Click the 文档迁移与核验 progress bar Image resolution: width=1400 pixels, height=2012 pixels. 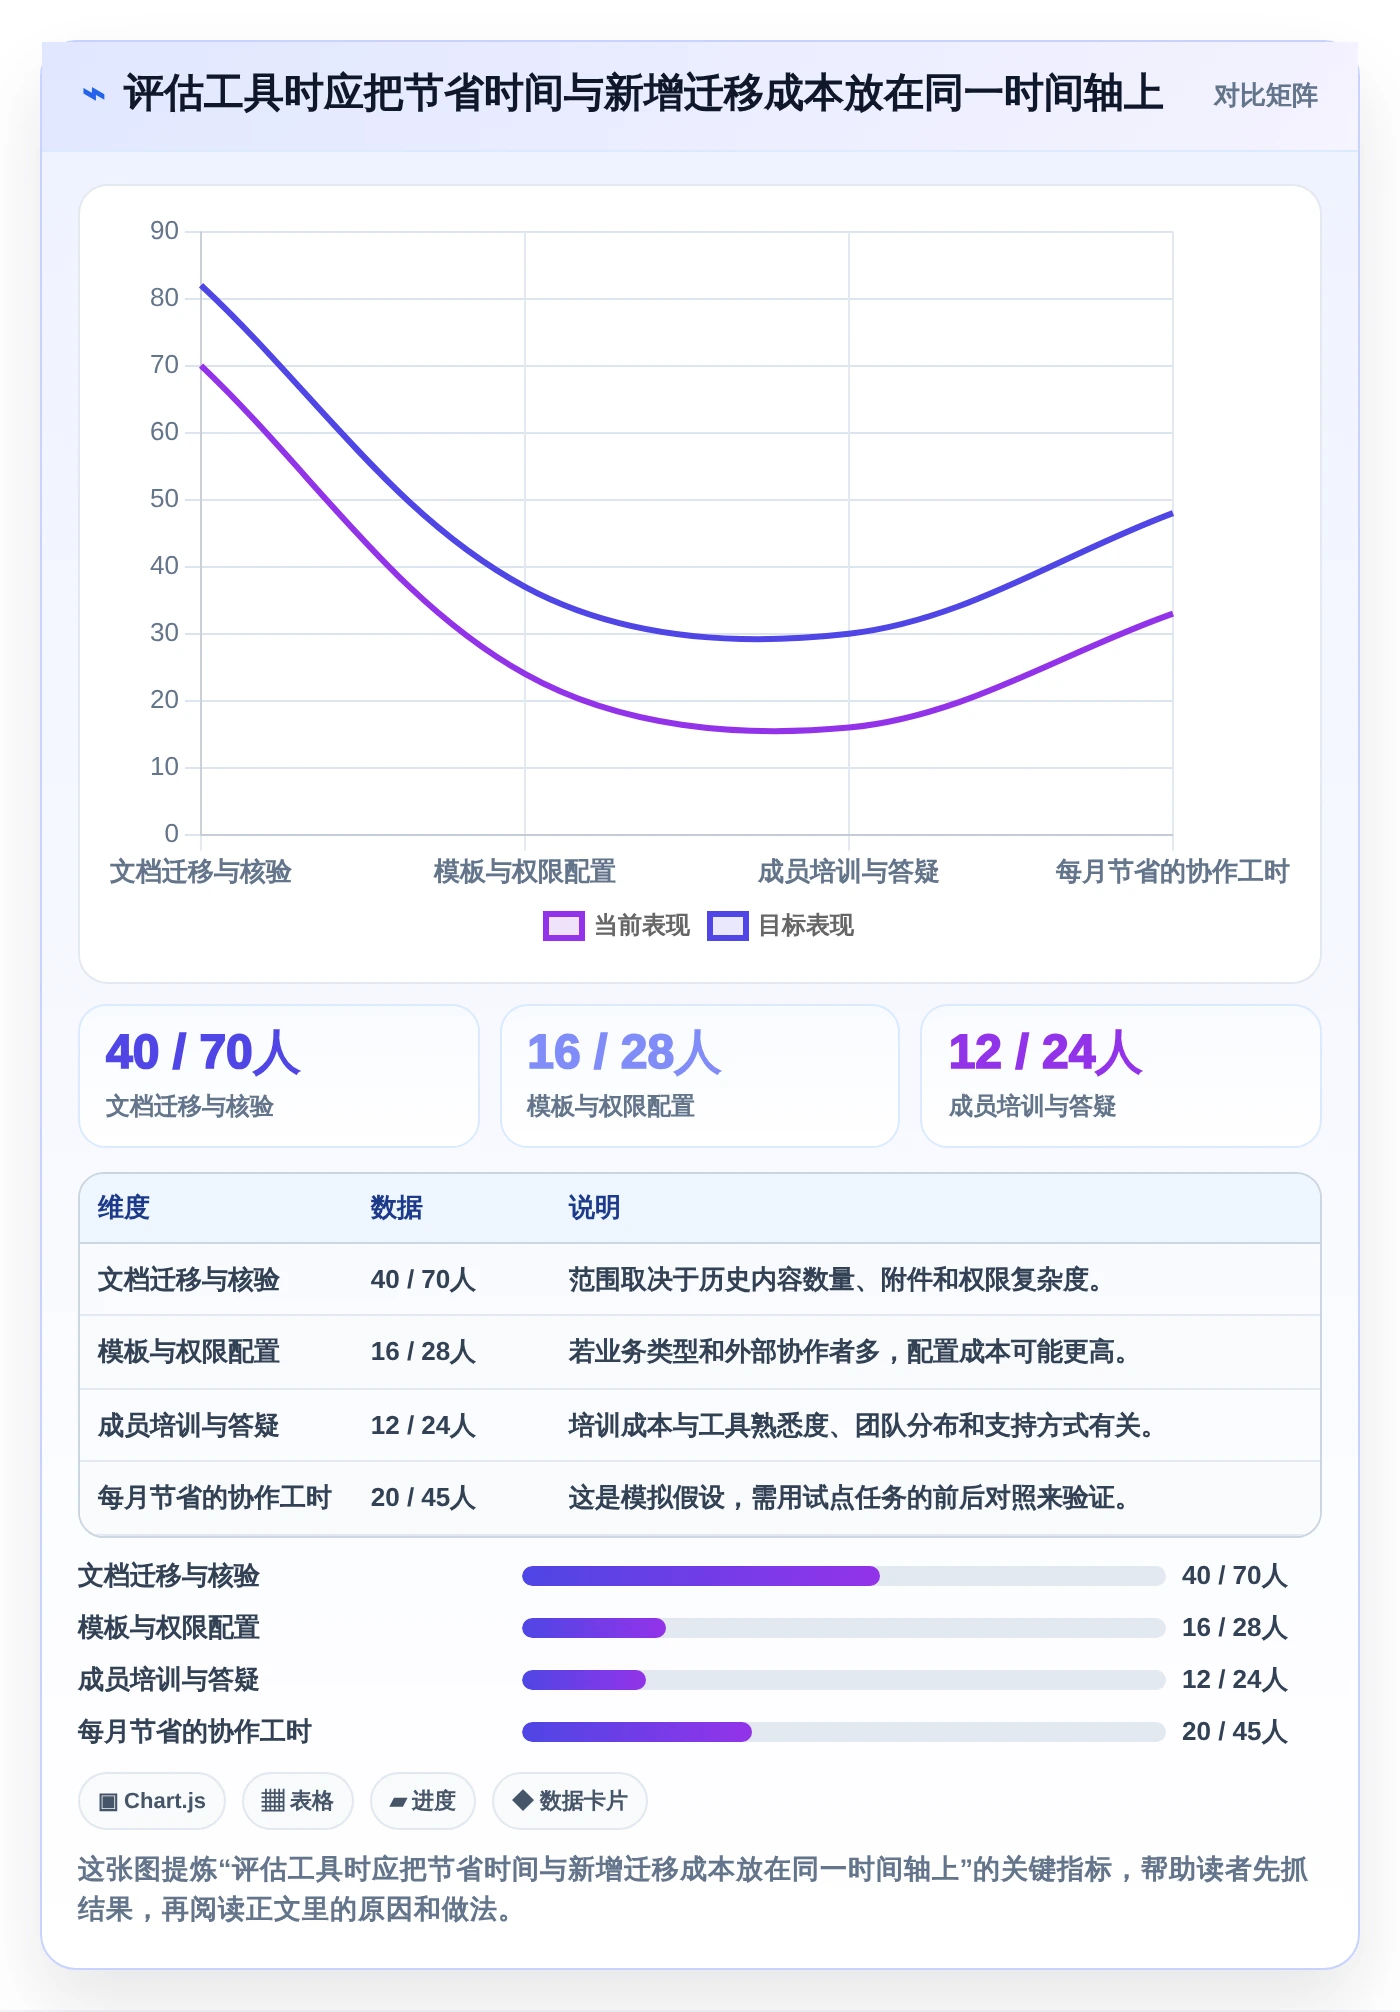tap(844, 1576)
